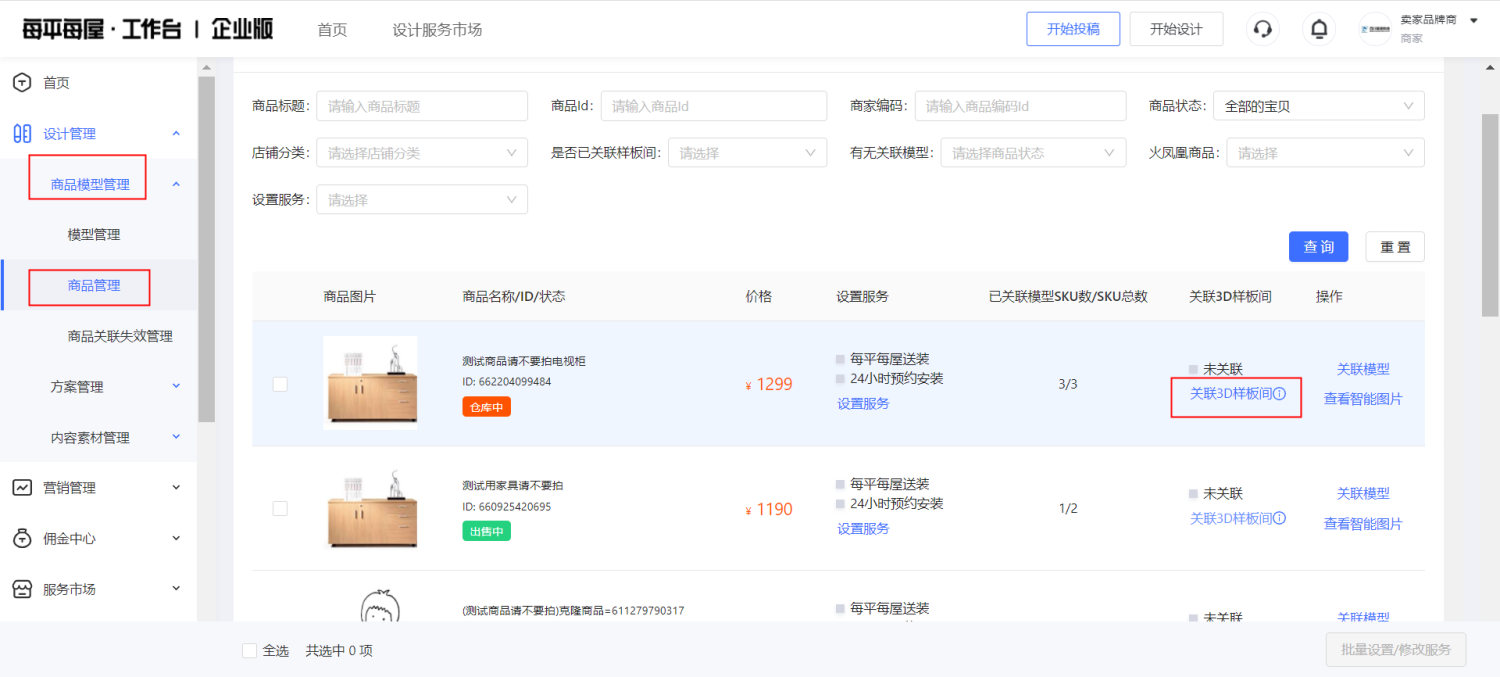Open notifications bell icon
Screen dimensions: 1500x677
coord(1319,29)
